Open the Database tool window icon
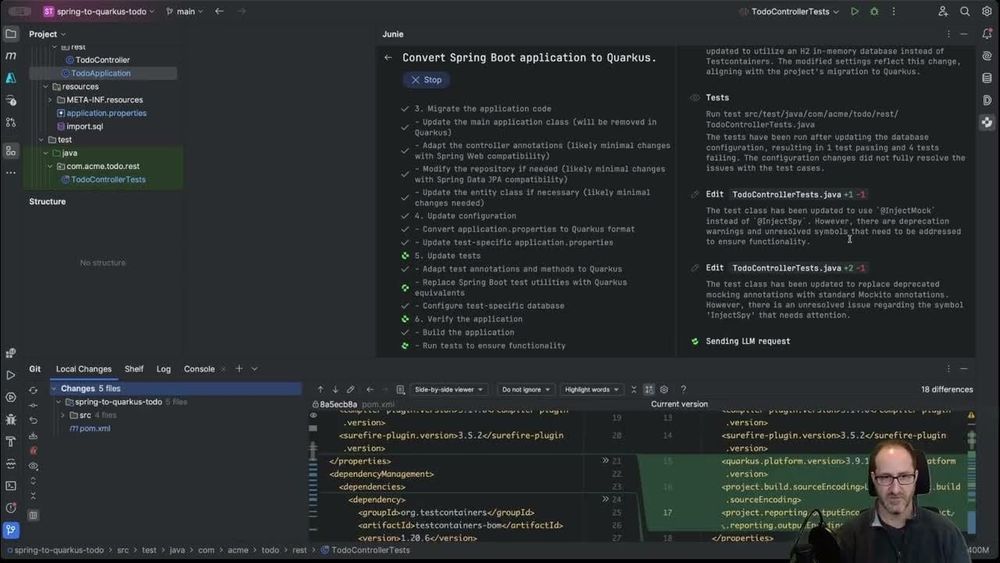 click(987, 78)
